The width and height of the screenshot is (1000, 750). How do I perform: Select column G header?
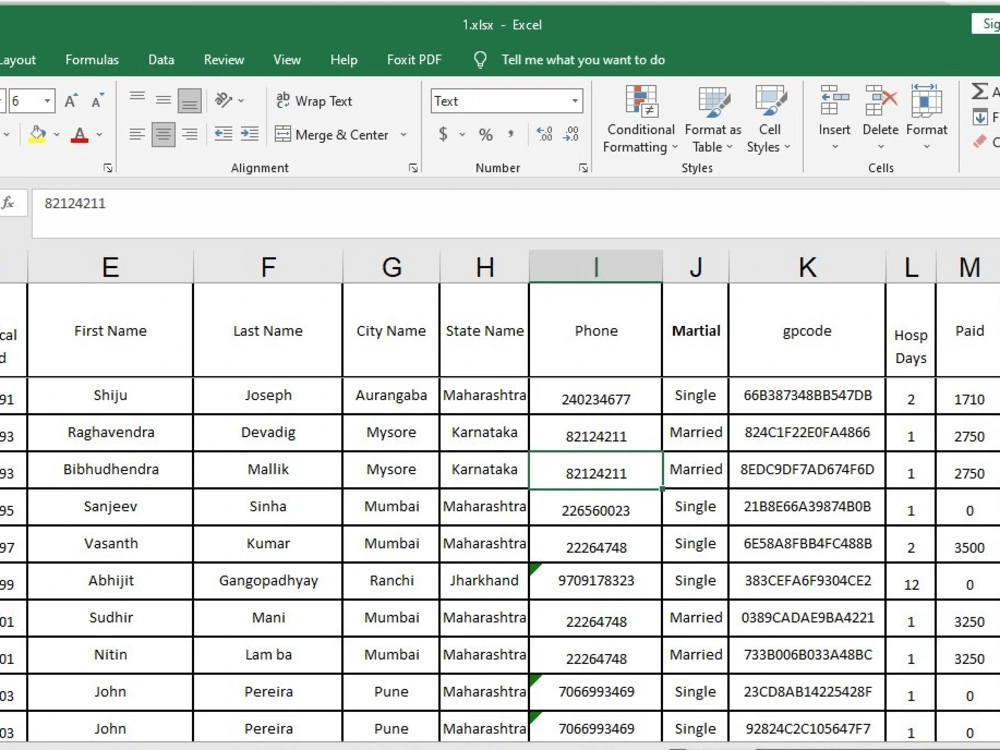391,267
